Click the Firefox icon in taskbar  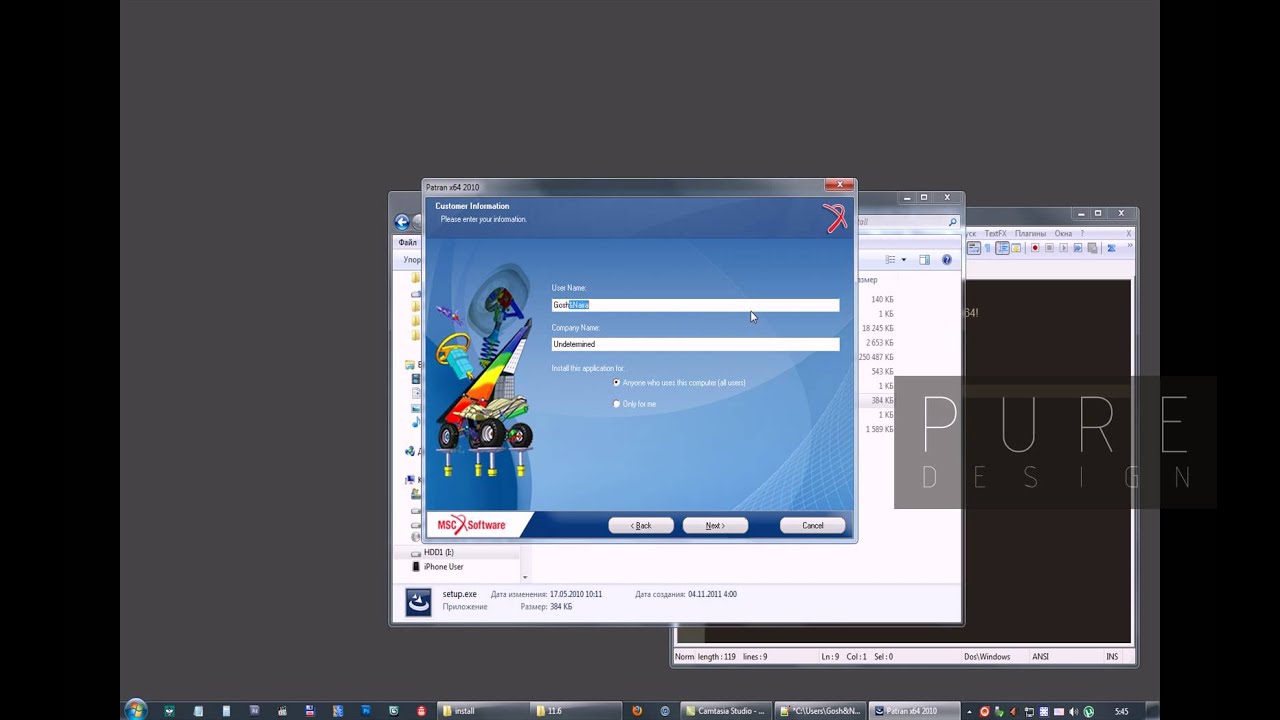coord(637,711)
